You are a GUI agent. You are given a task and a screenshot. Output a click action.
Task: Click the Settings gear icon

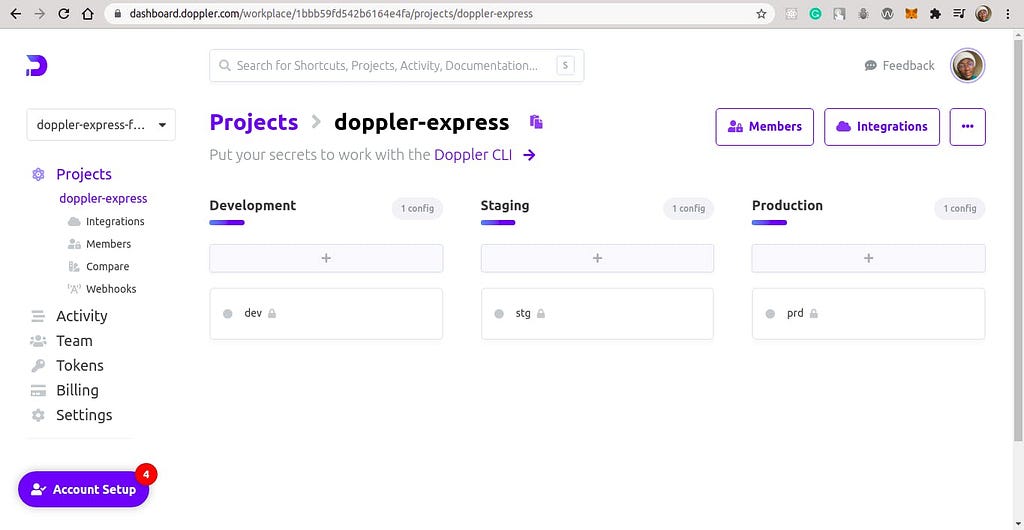click(x=39, y=415)
